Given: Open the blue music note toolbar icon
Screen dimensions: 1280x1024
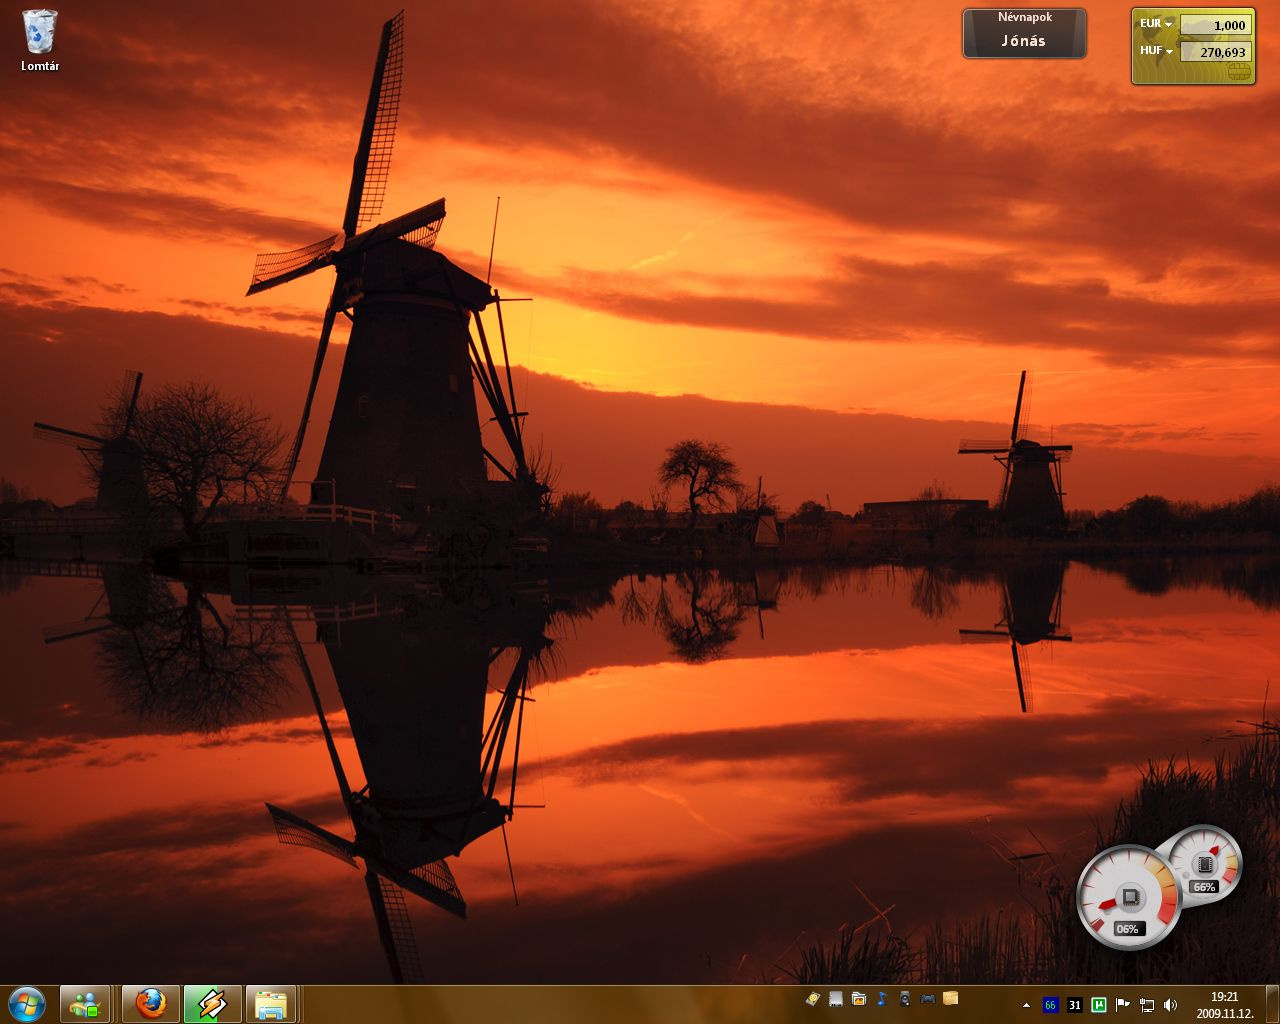Looking at the screenshot, I should click(882, 998).
